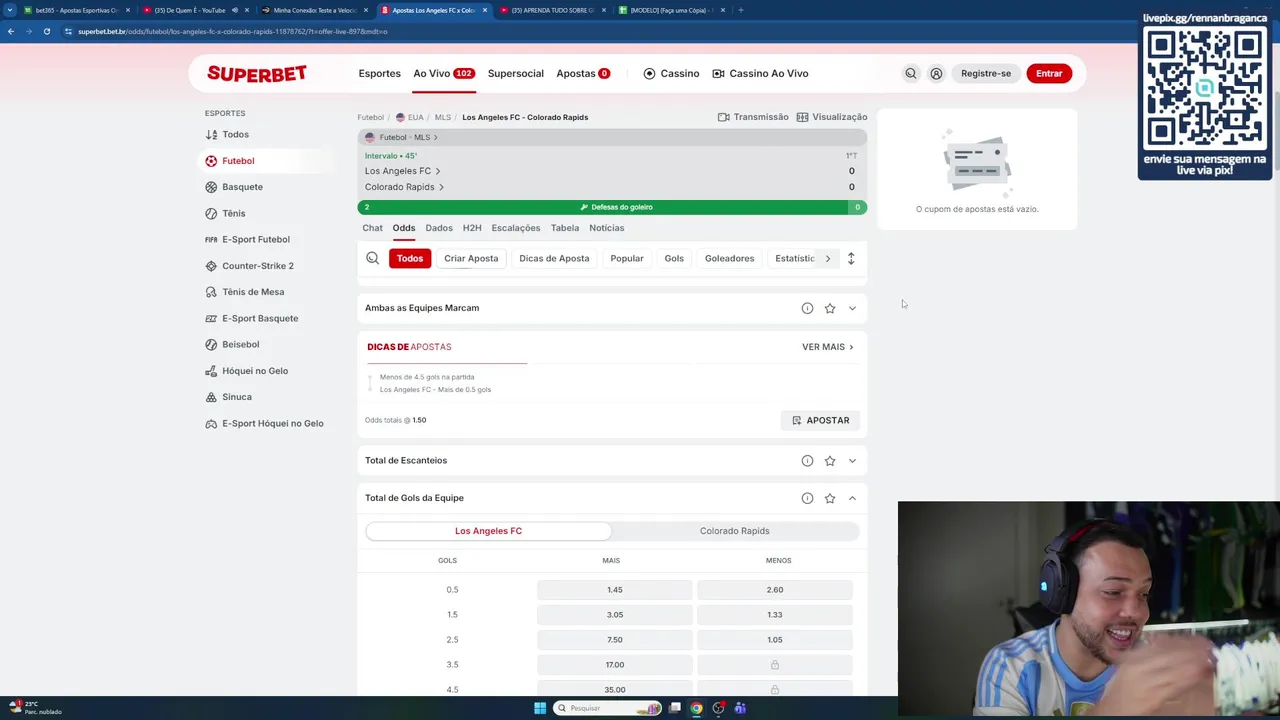Switch to the Chat tab
Viewport: 1280px width, 720px height.
[372, 228]
